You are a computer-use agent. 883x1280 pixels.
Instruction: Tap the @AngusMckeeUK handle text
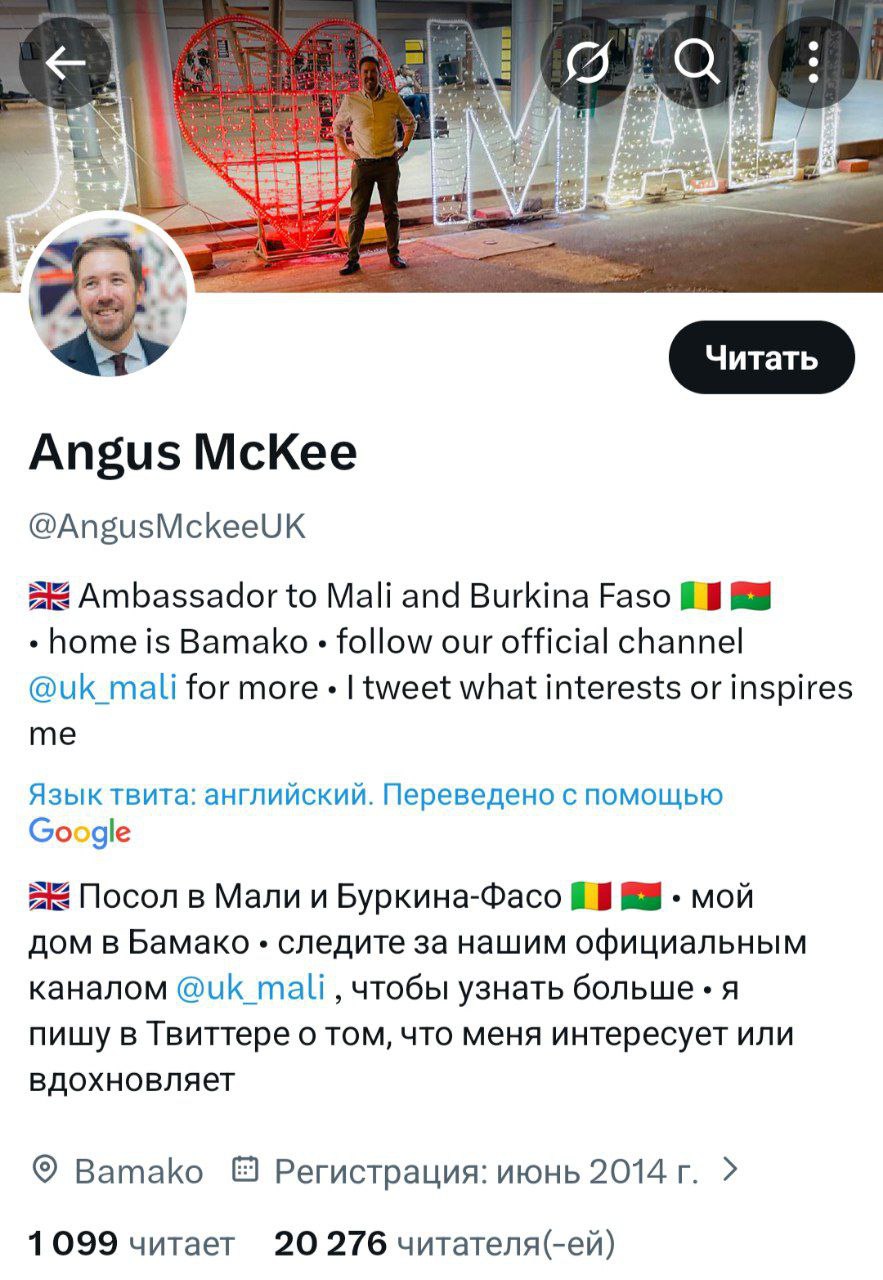click(168, 526)
